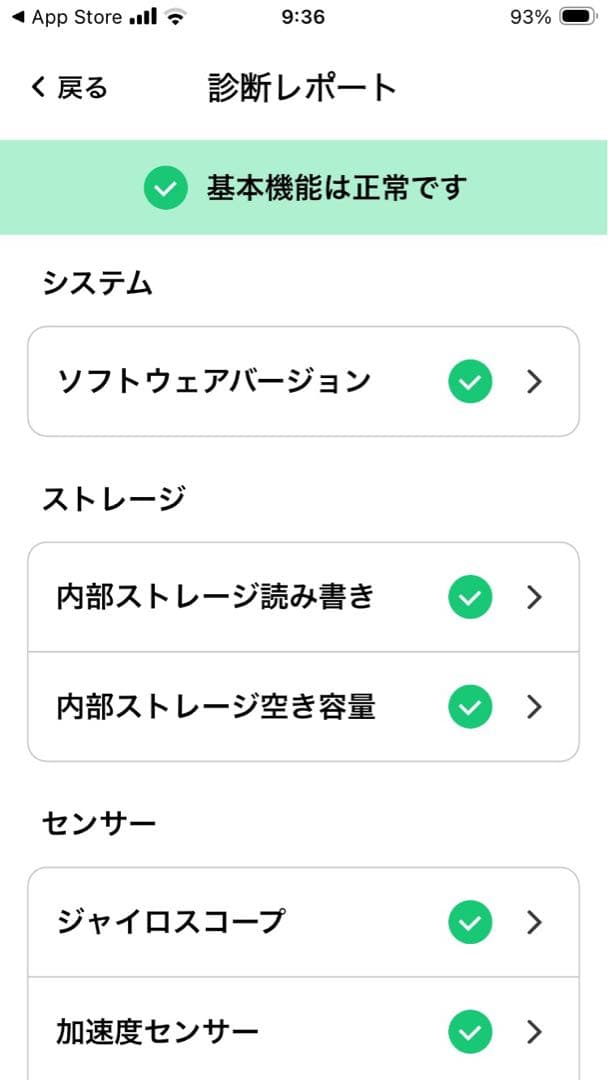
Task: Tap the システム section header
Action: click(x=97, y=282)
